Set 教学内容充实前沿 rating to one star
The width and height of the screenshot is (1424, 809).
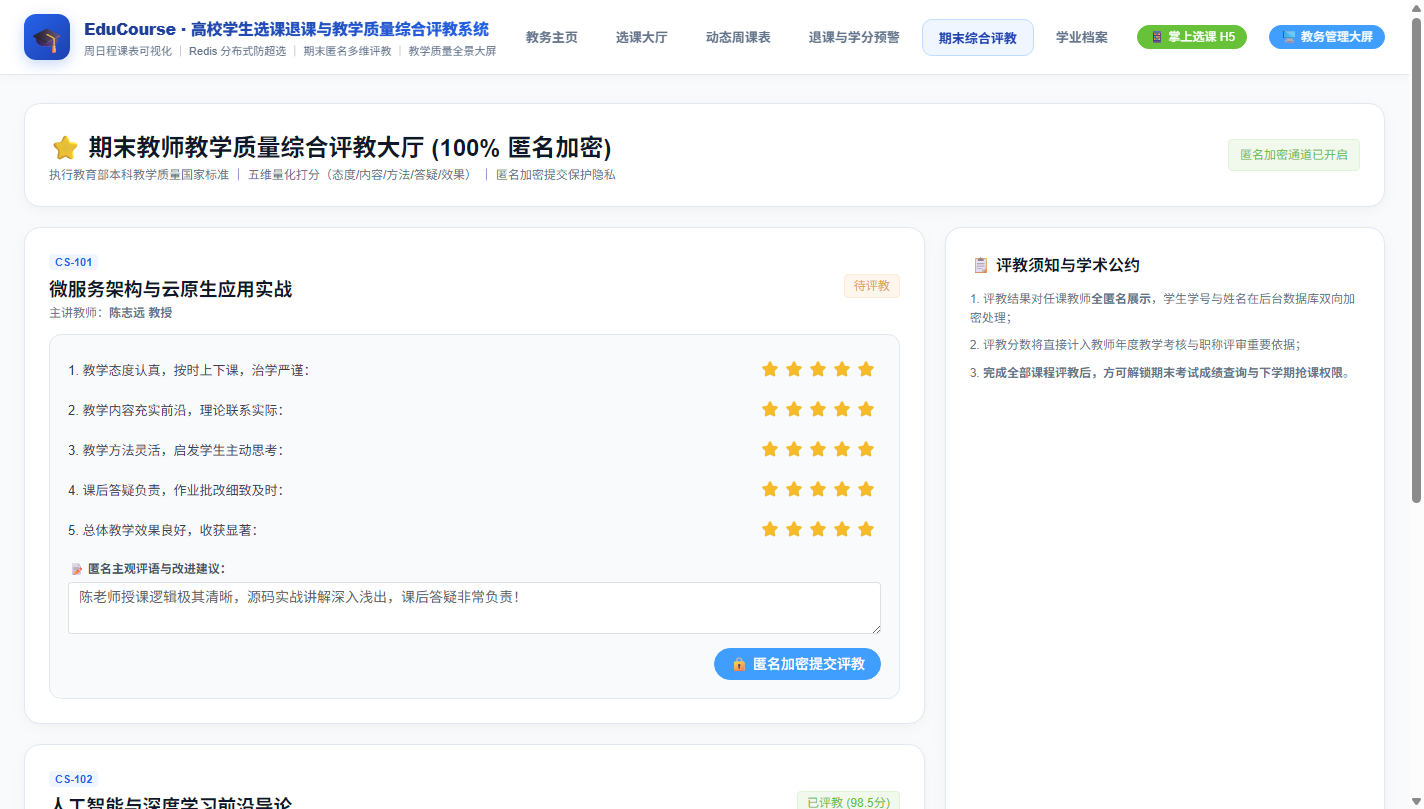pyautogui.click(x=770, y=409)
